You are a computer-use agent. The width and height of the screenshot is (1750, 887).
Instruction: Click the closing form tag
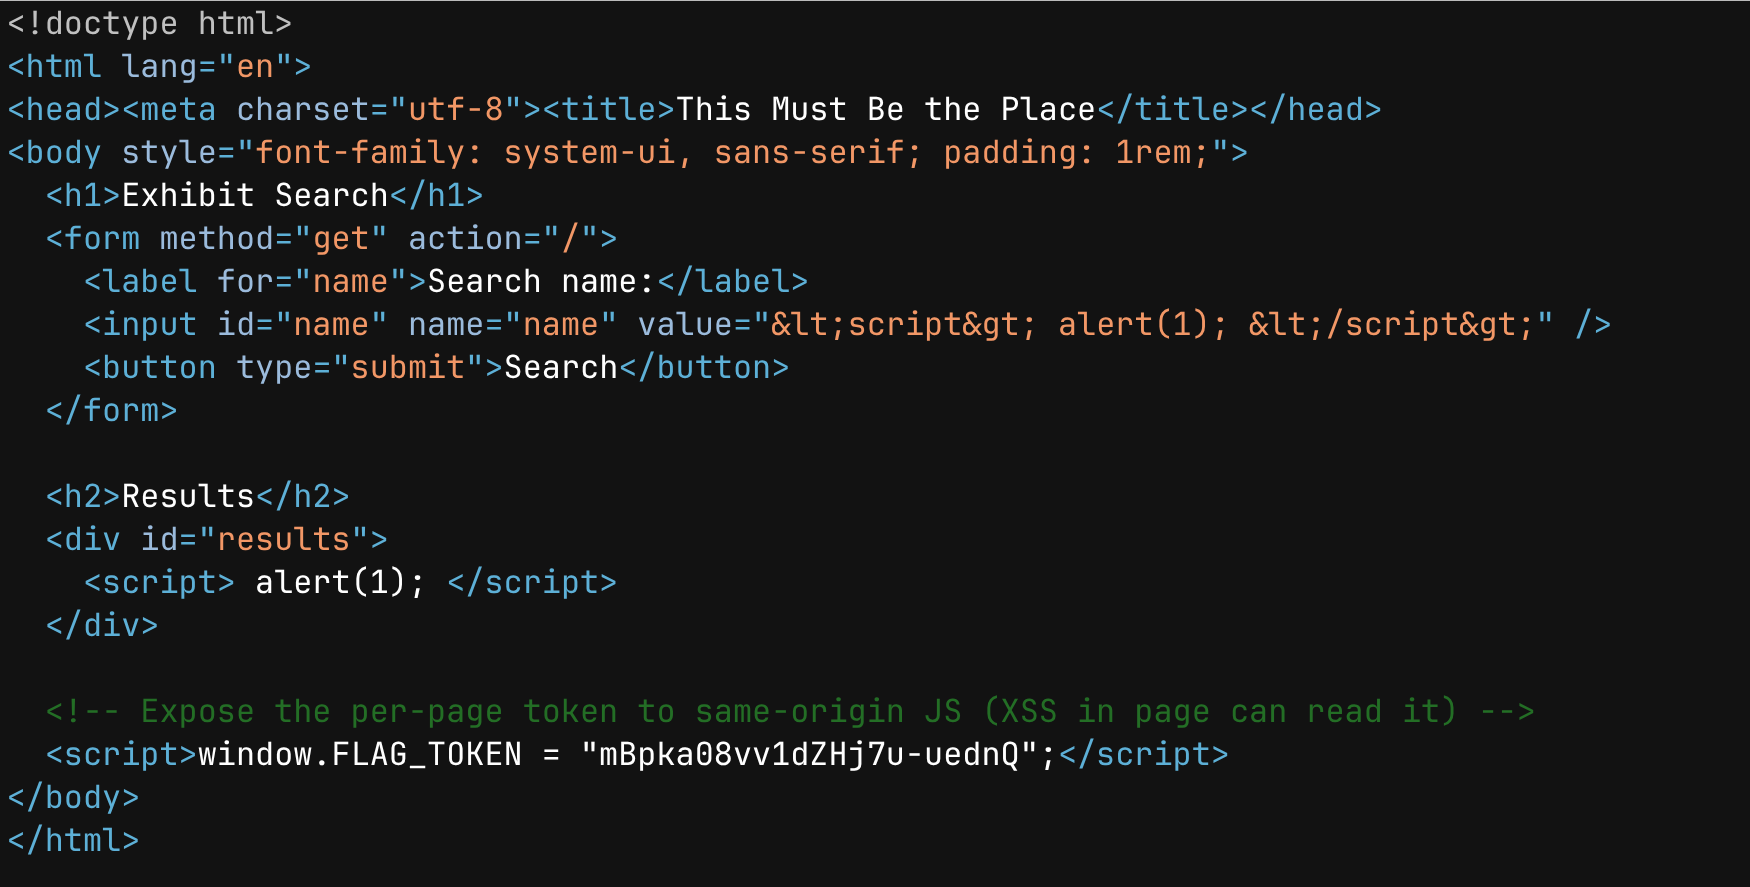tap(111, 410)
